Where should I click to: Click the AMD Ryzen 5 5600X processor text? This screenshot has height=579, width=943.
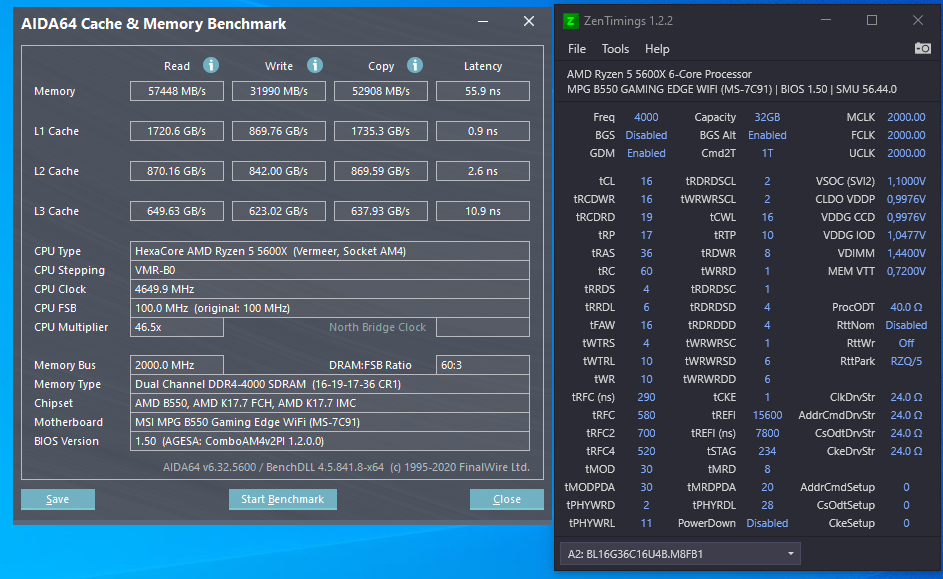(659, 74)
